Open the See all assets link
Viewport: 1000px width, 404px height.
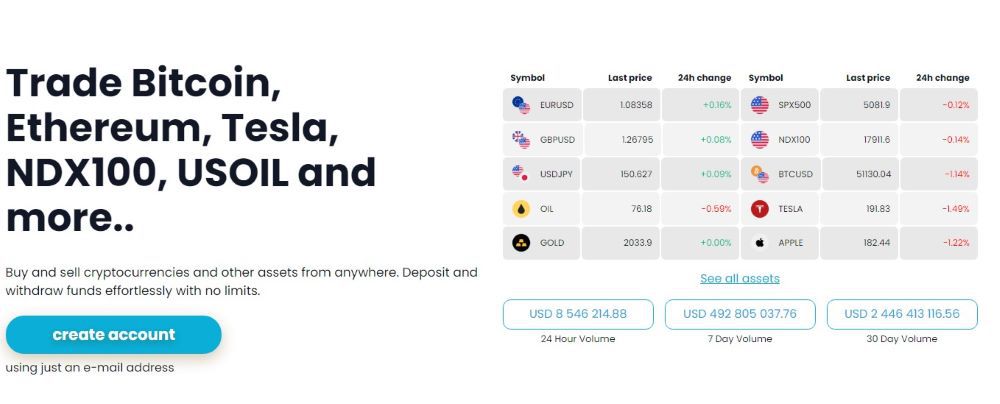point(740,278)
